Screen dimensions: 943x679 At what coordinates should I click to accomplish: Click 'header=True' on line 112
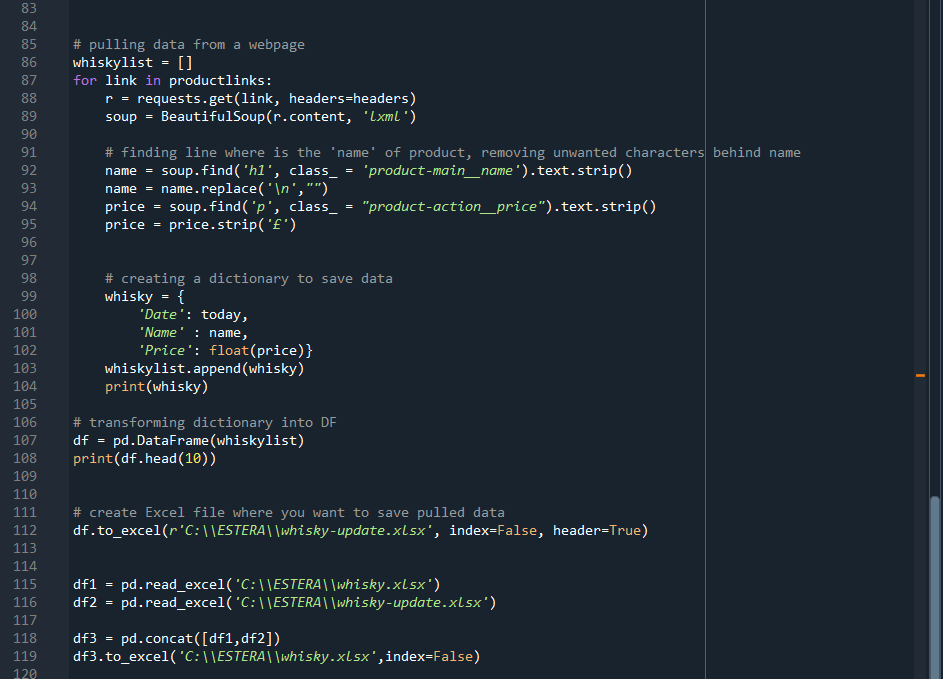597,530
